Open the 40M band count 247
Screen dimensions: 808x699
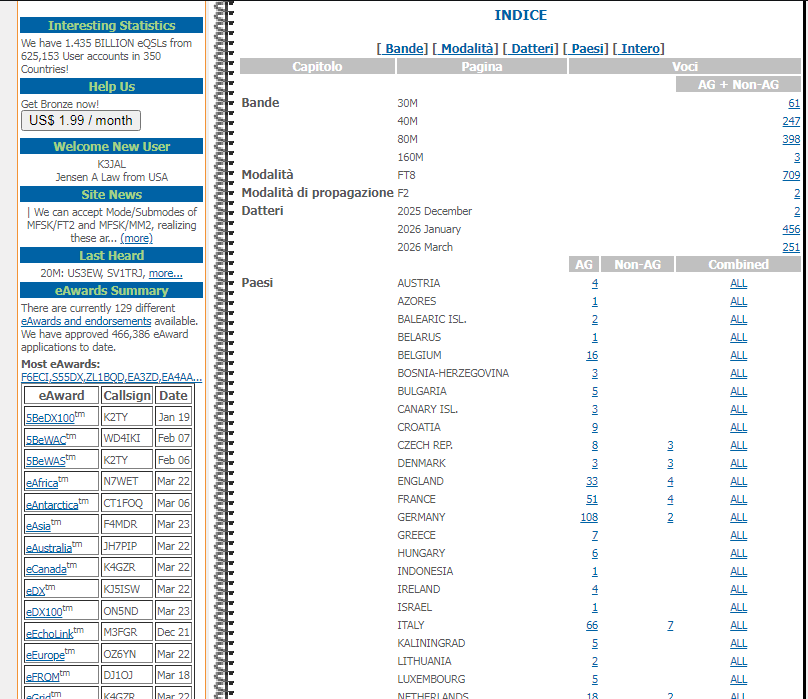(791, 121)
